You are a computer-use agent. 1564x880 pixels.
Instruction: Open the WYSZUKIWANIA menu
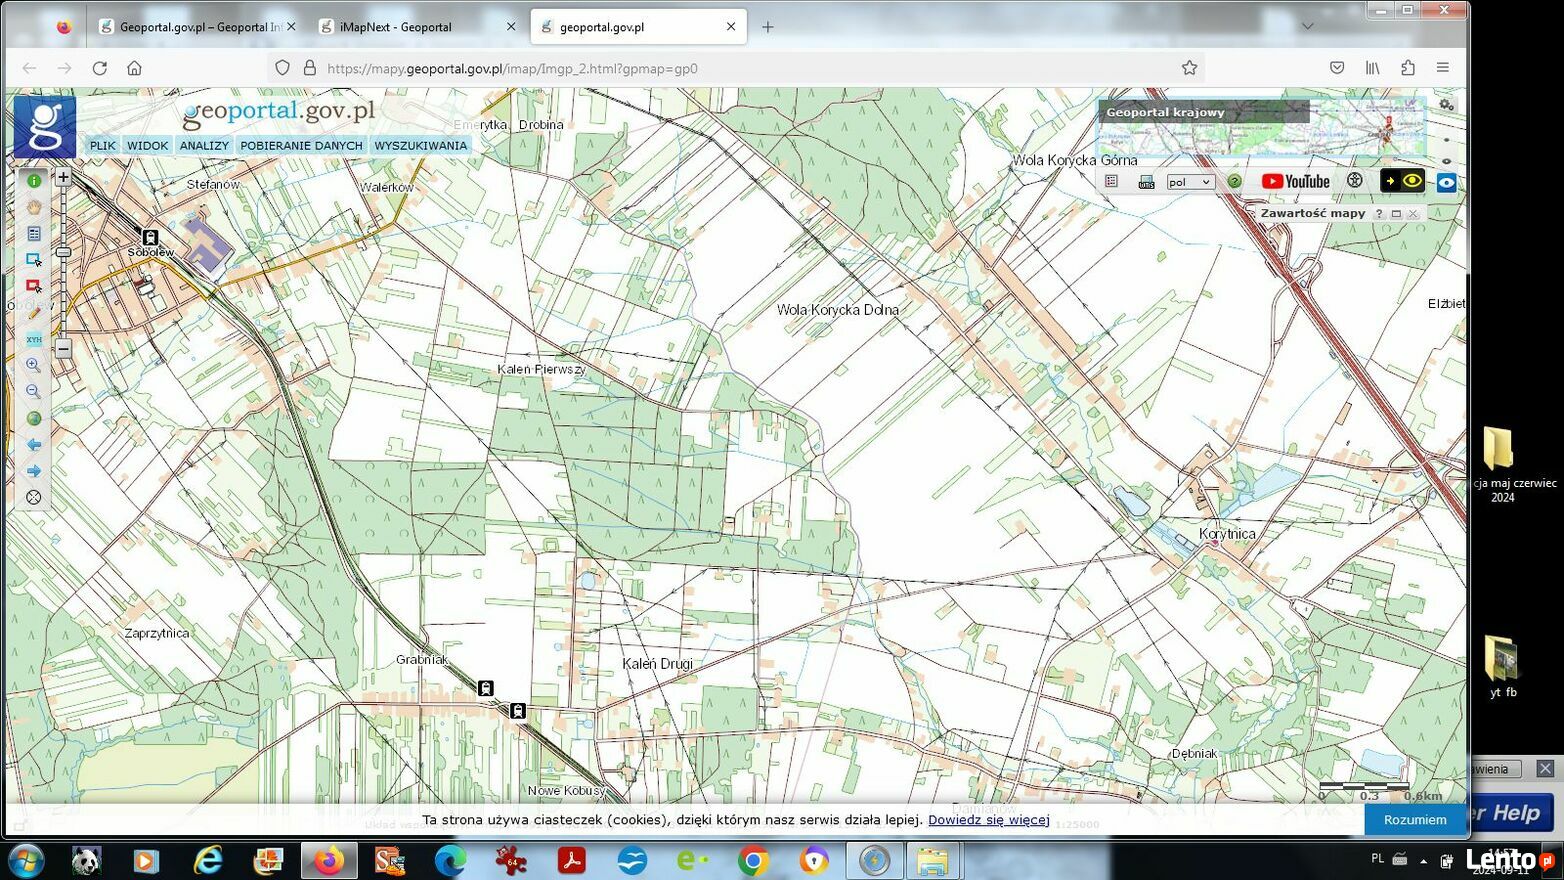pyautogui.click(x=421, y=145)
